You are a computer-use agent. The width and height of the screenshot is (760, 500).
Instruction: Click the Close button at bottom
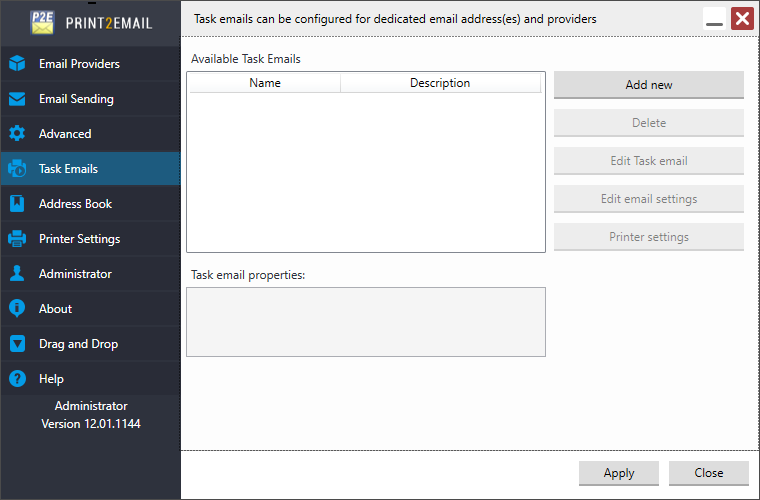pos(709,473)
